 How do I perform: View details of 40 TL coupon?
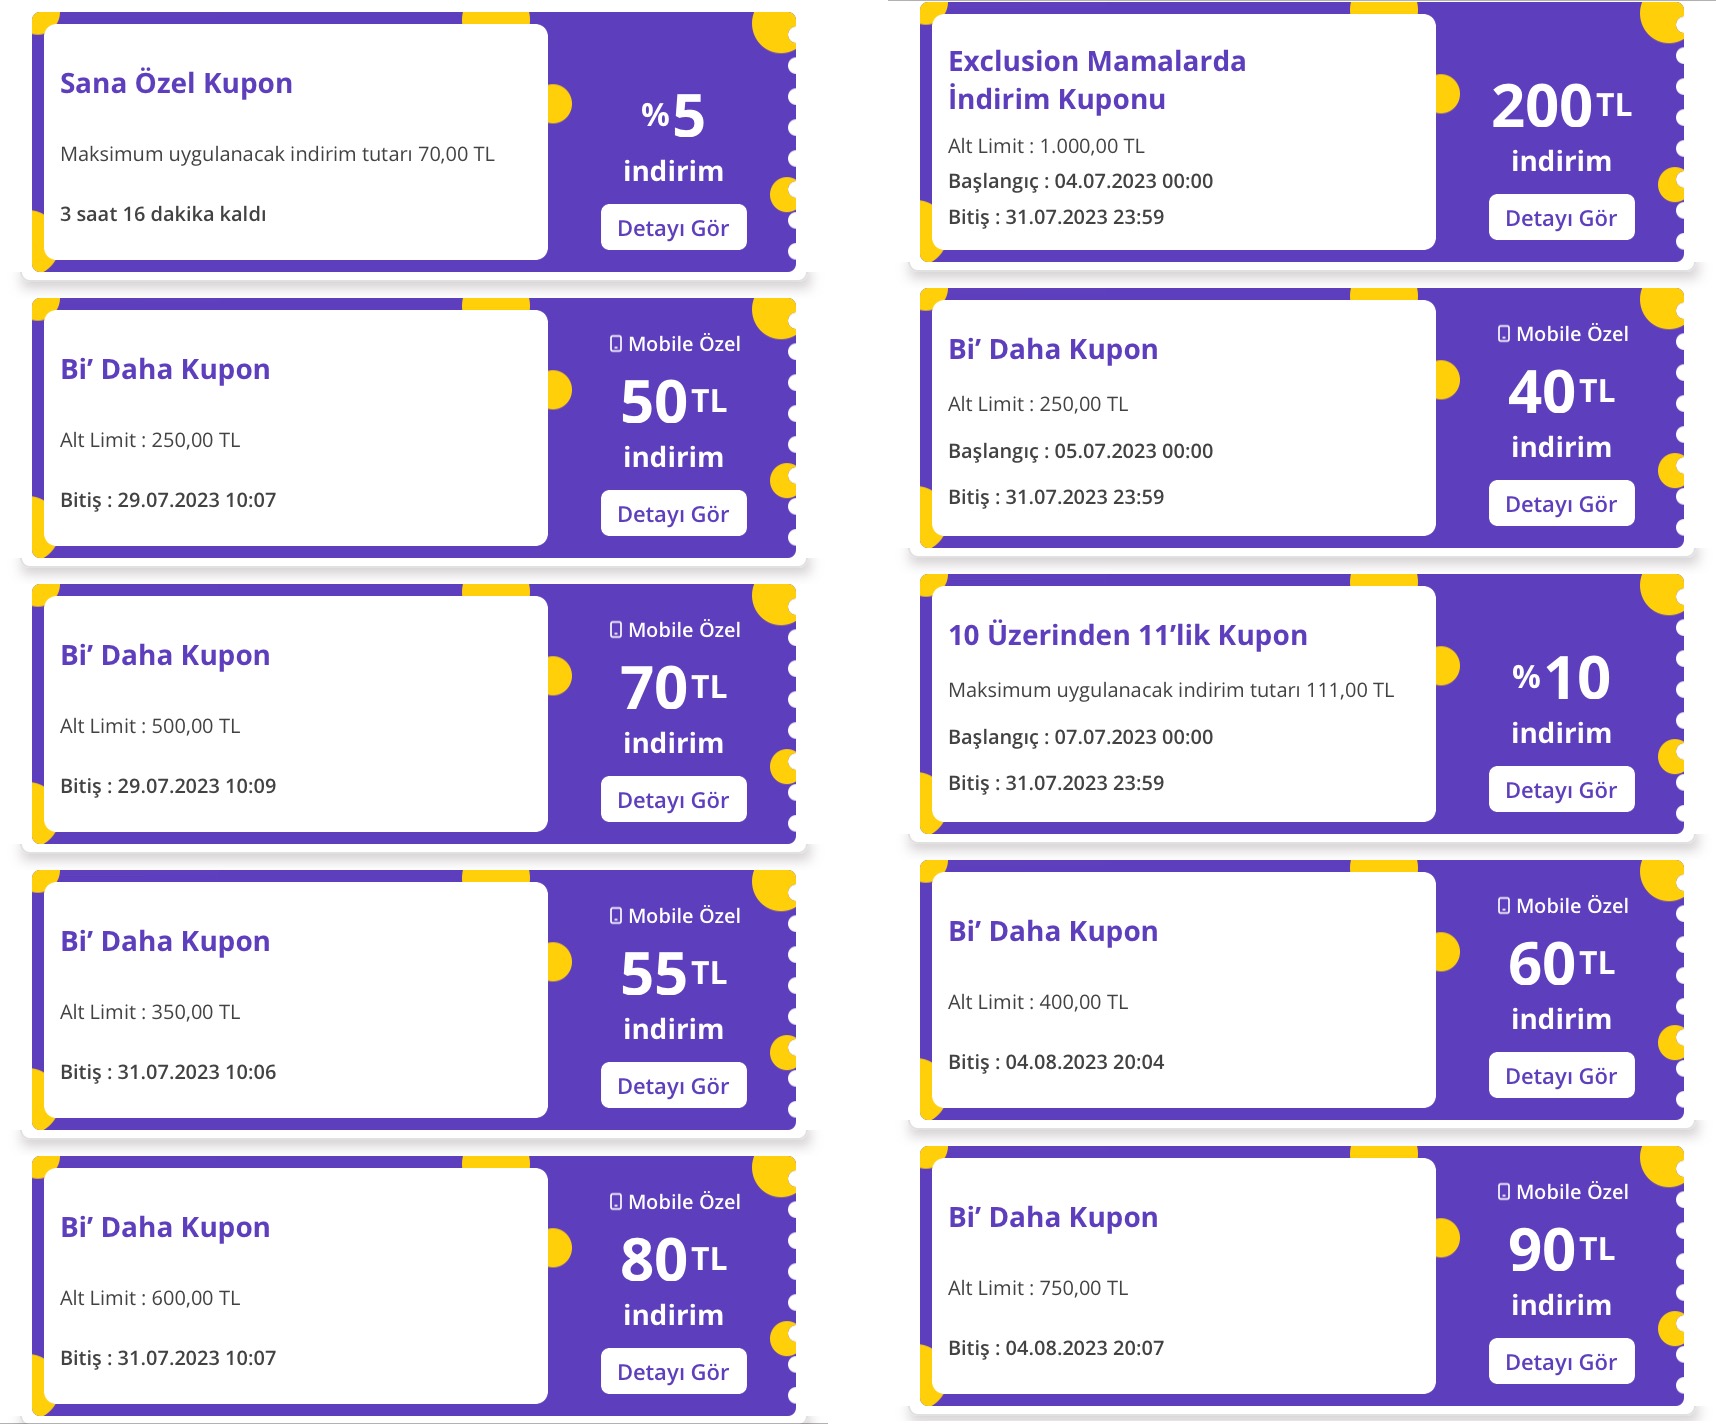[x=1561, y=503]
